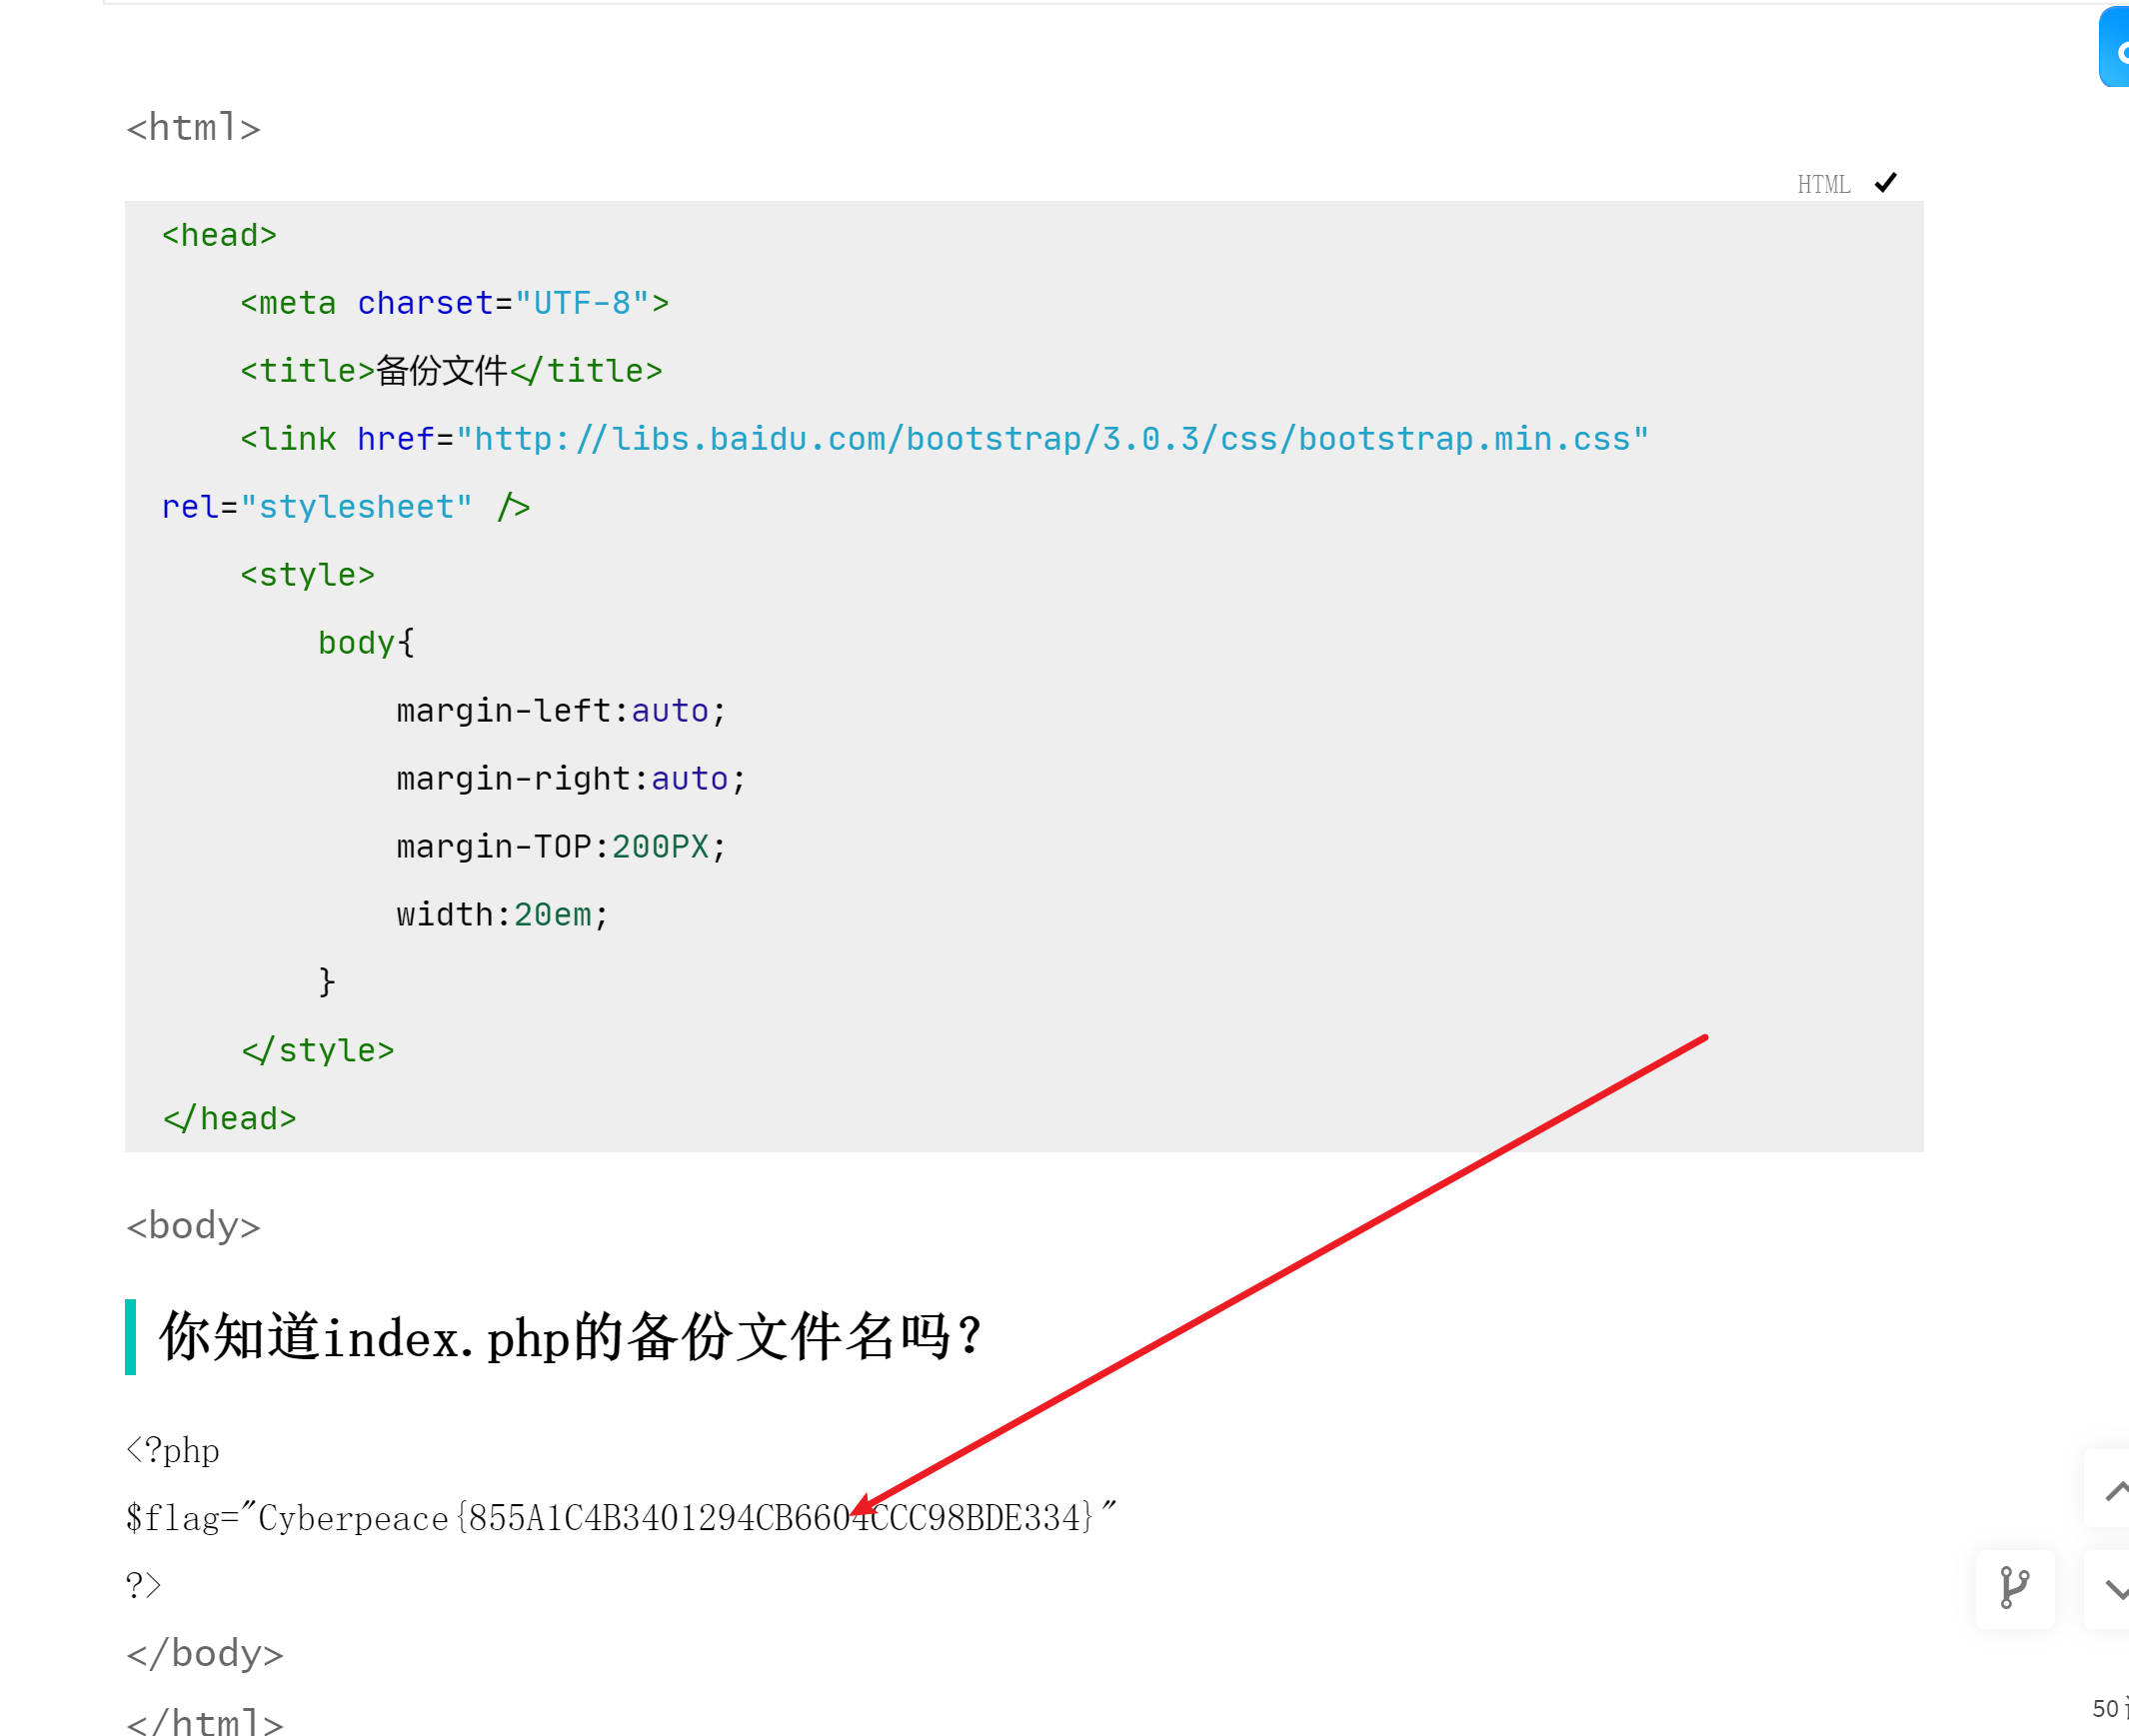Click the closing </head> tag line
Screen dimensions: 2129x1736
click(230, 1118)
